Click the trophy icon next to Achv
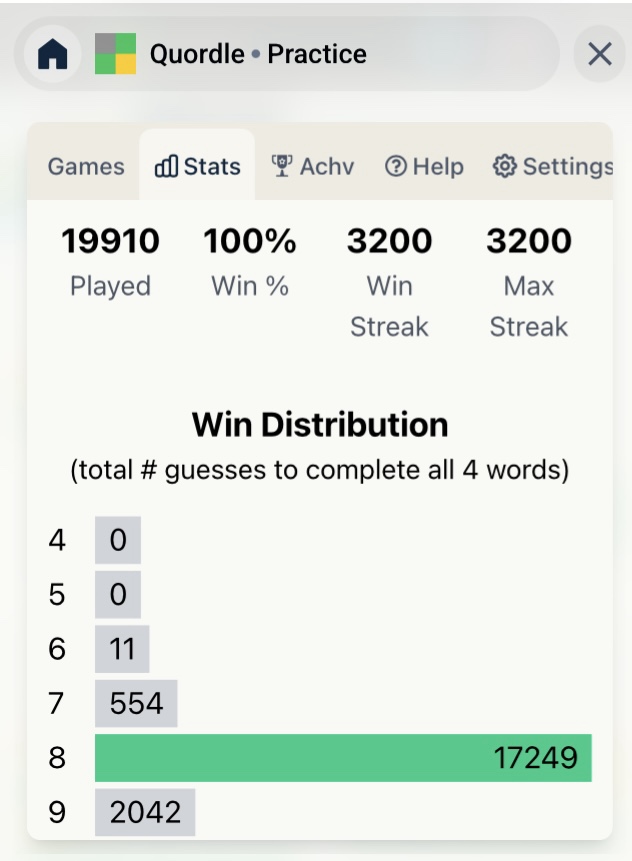Image resolution: width=632 pixels, height=861 pixels. [282, 166]
